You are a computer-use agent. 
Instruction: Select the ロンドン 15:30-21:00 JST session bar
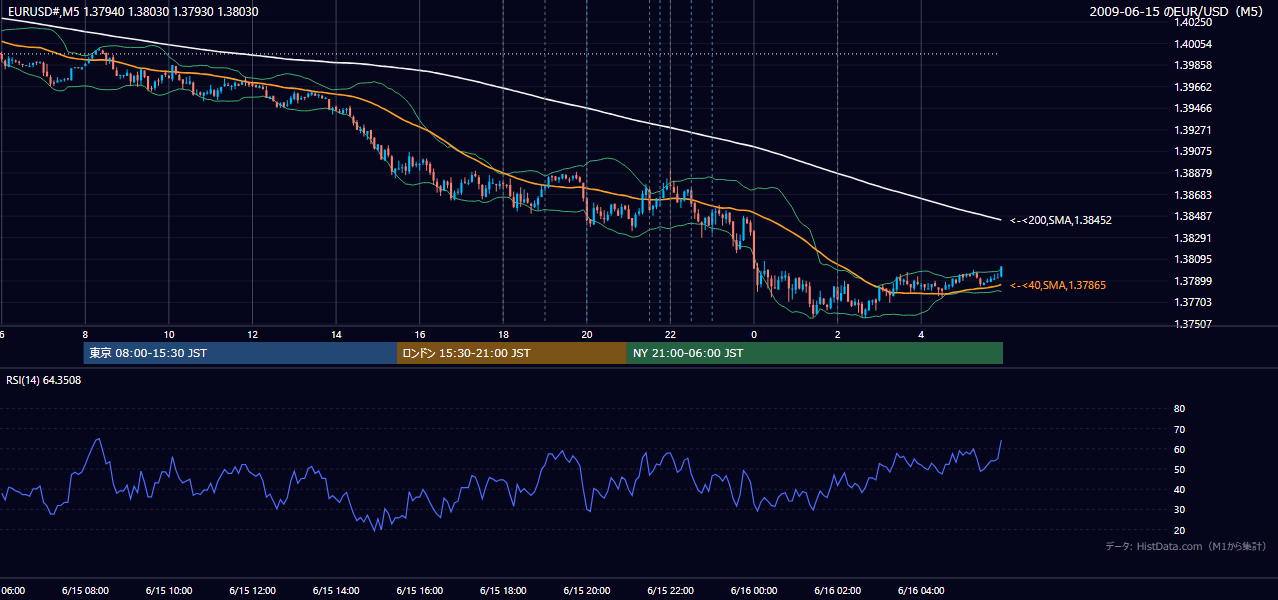click(512, 353)
